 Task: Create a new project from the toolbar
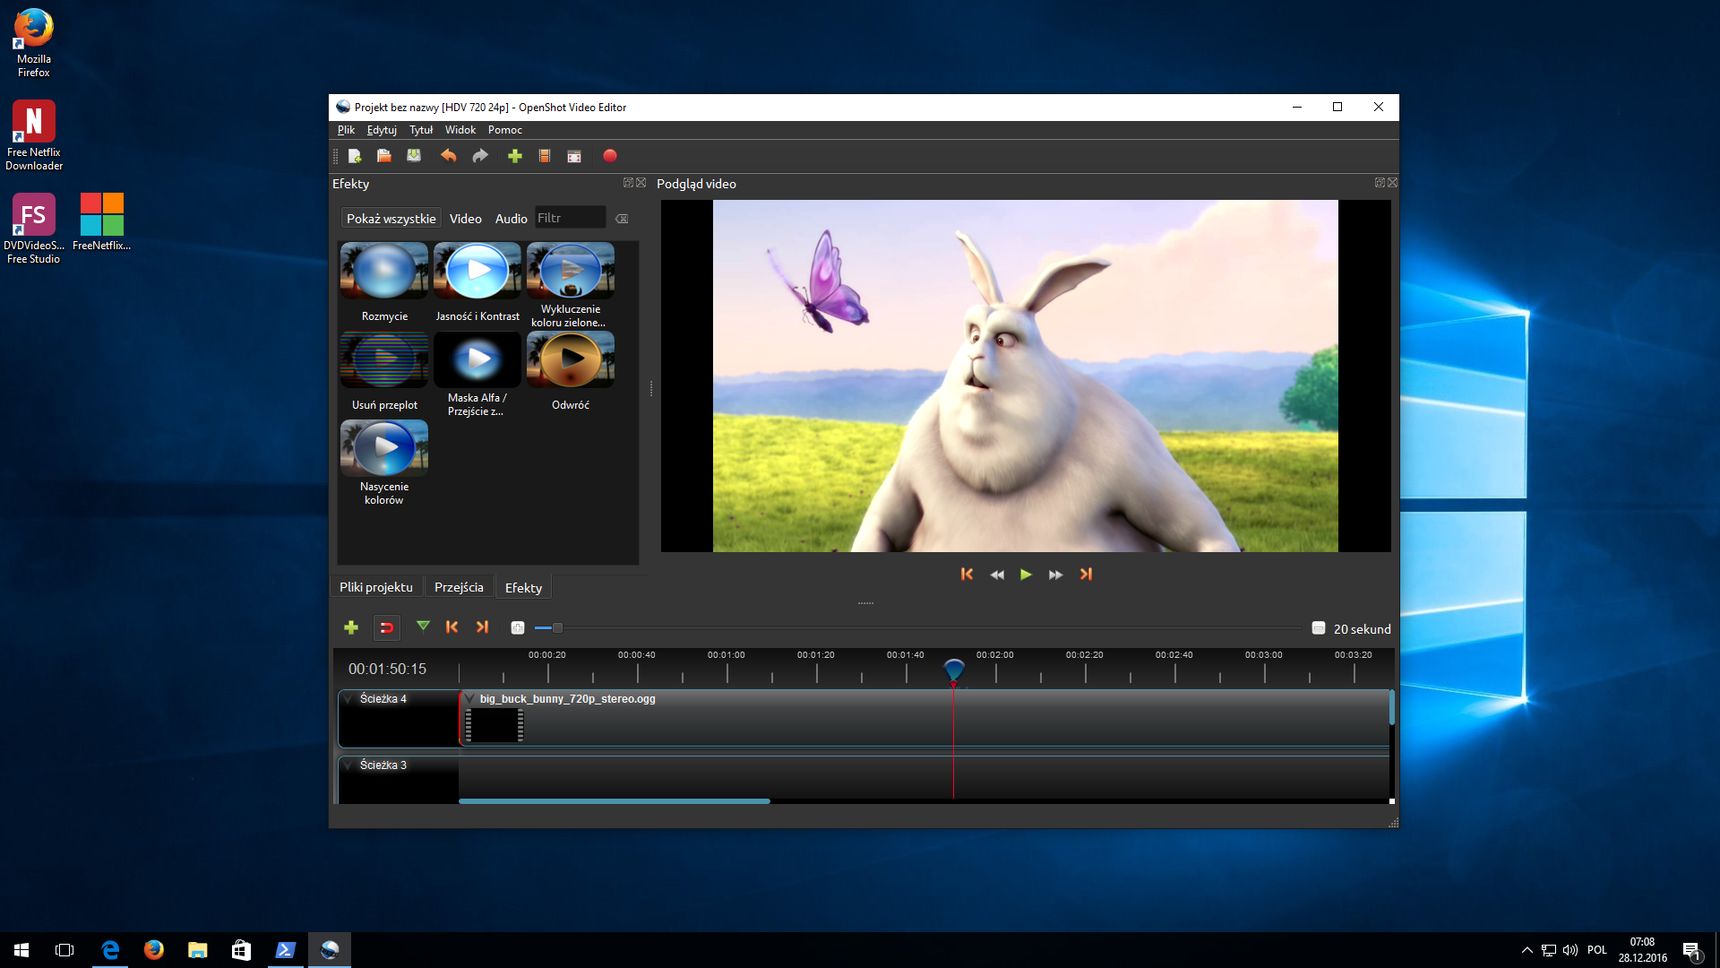tap(354, 156)
